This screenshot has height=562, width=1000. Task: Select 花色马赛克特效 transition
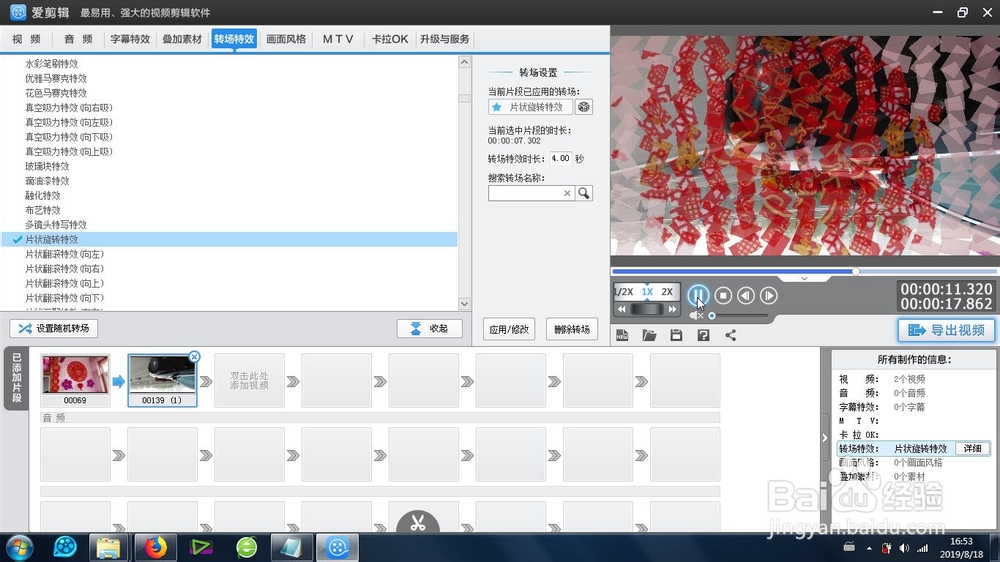(x=56, y=93)
